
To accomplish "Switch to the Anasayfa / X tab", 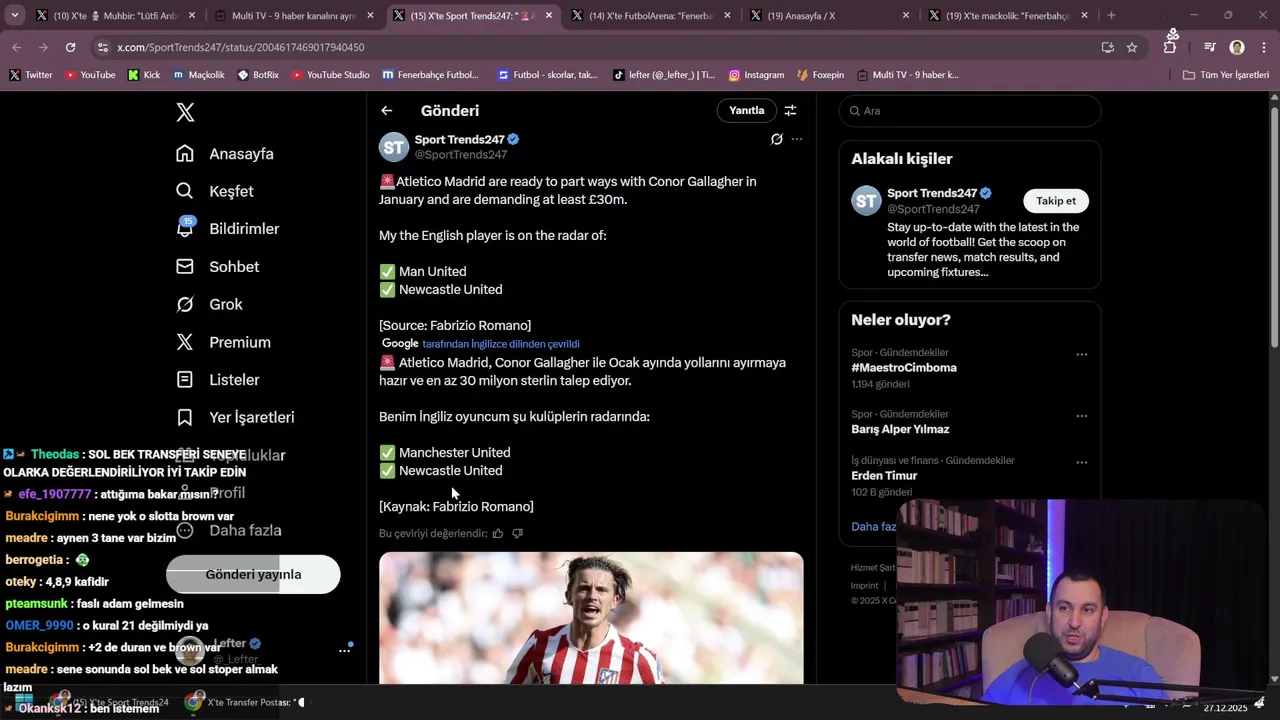I will (x=830, y=15).
